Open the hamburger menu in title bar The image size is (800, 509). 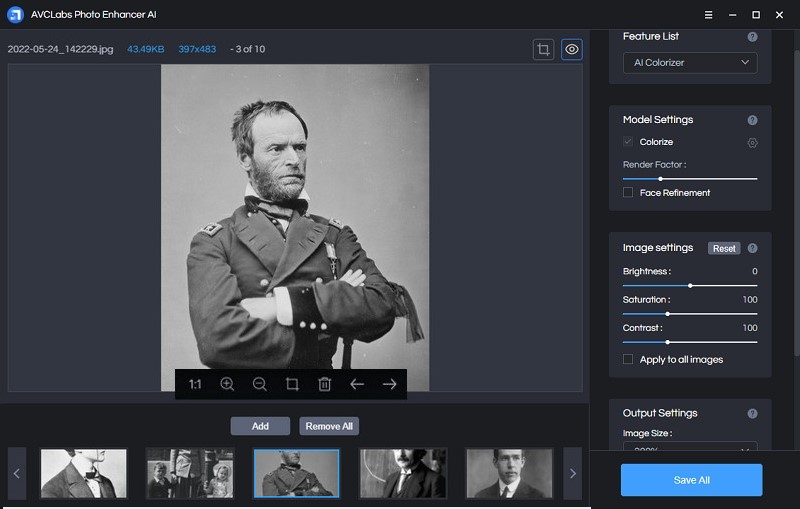[708, 15]
